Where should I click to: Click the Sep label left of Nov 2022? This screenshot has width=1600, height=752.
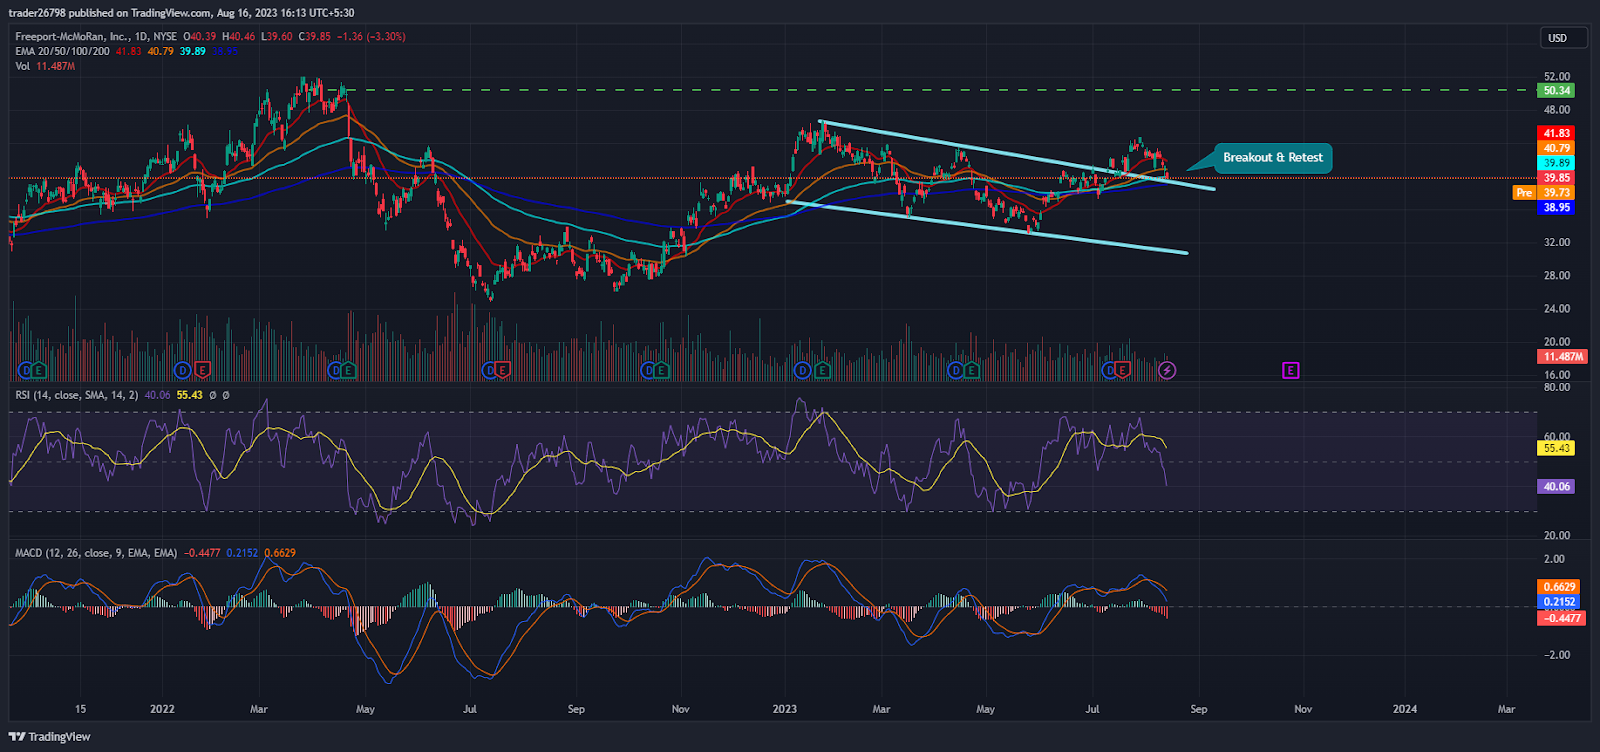(576, 709)
